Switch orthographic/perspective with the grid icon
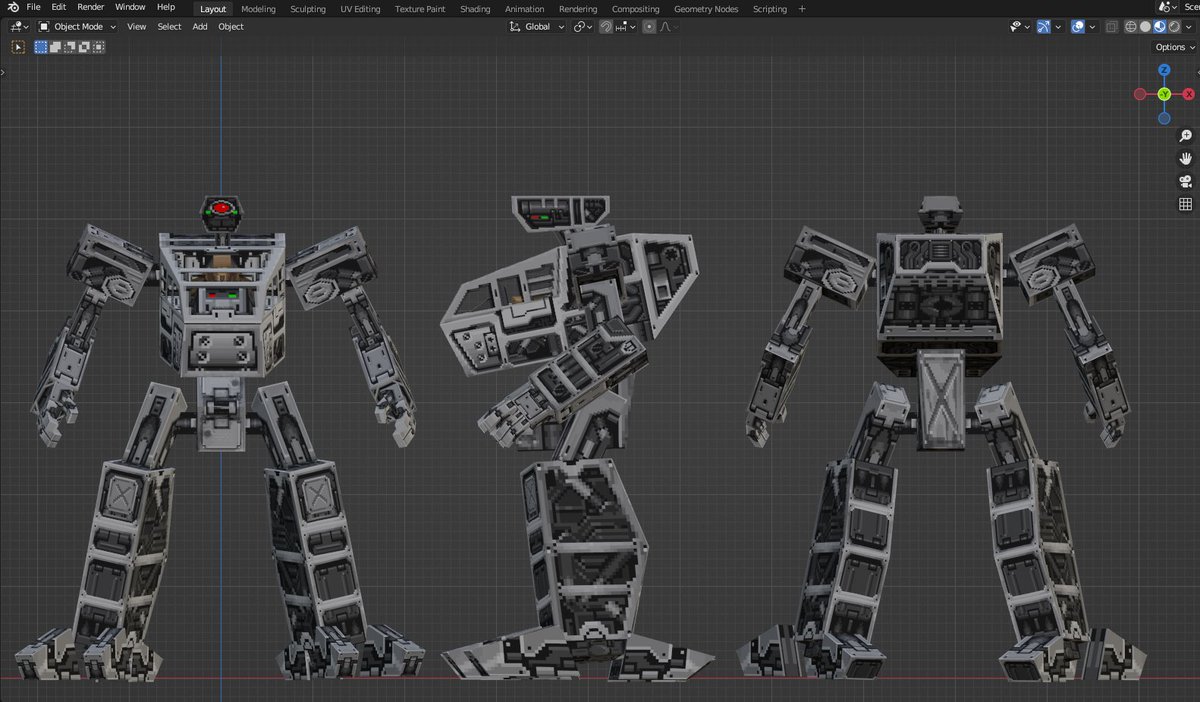This screenshot has width=1200, height=702. (1185, 204)
